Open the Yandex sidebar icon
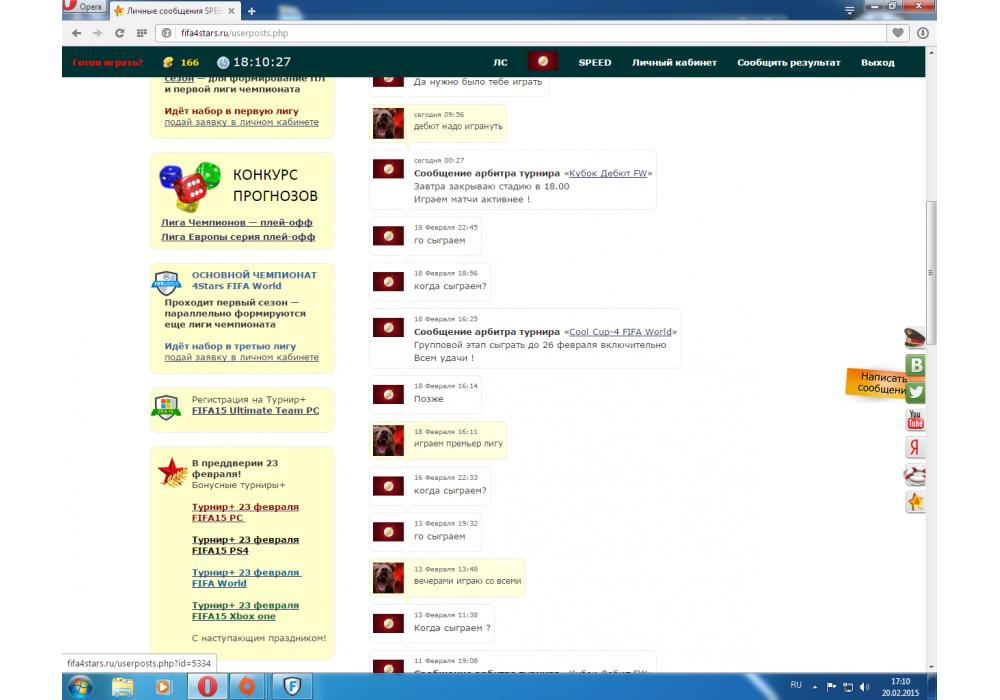 [x=915, y=447]
